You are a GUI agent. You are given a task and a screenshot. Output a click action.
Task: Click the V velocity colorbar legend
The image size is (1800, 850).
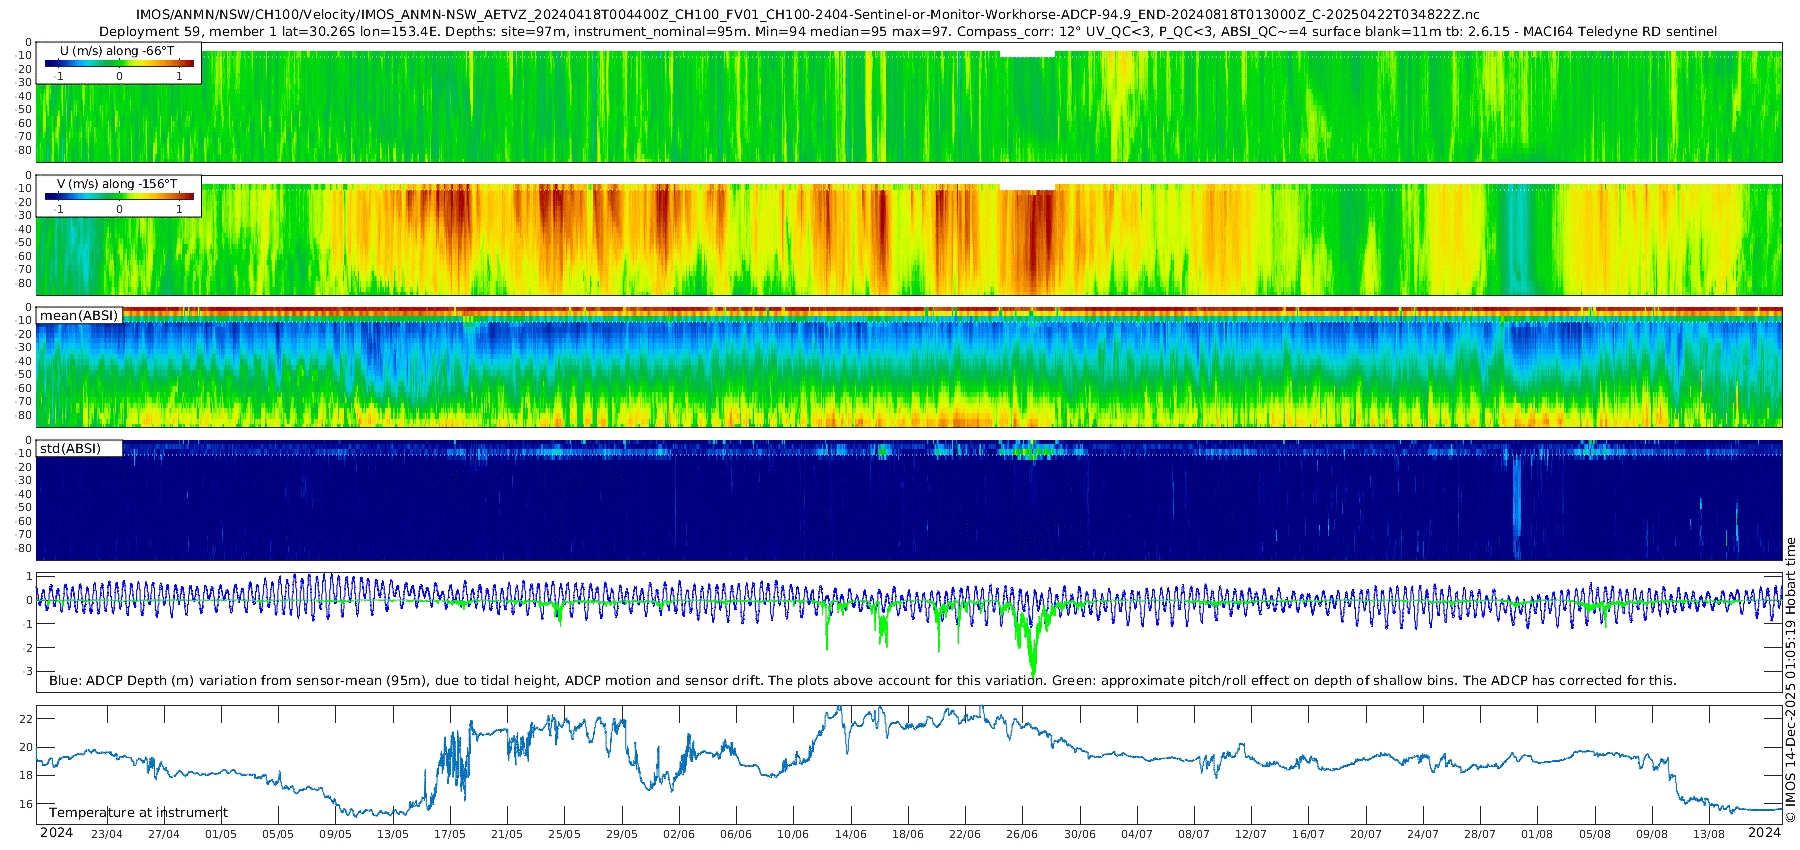point(118,196)
